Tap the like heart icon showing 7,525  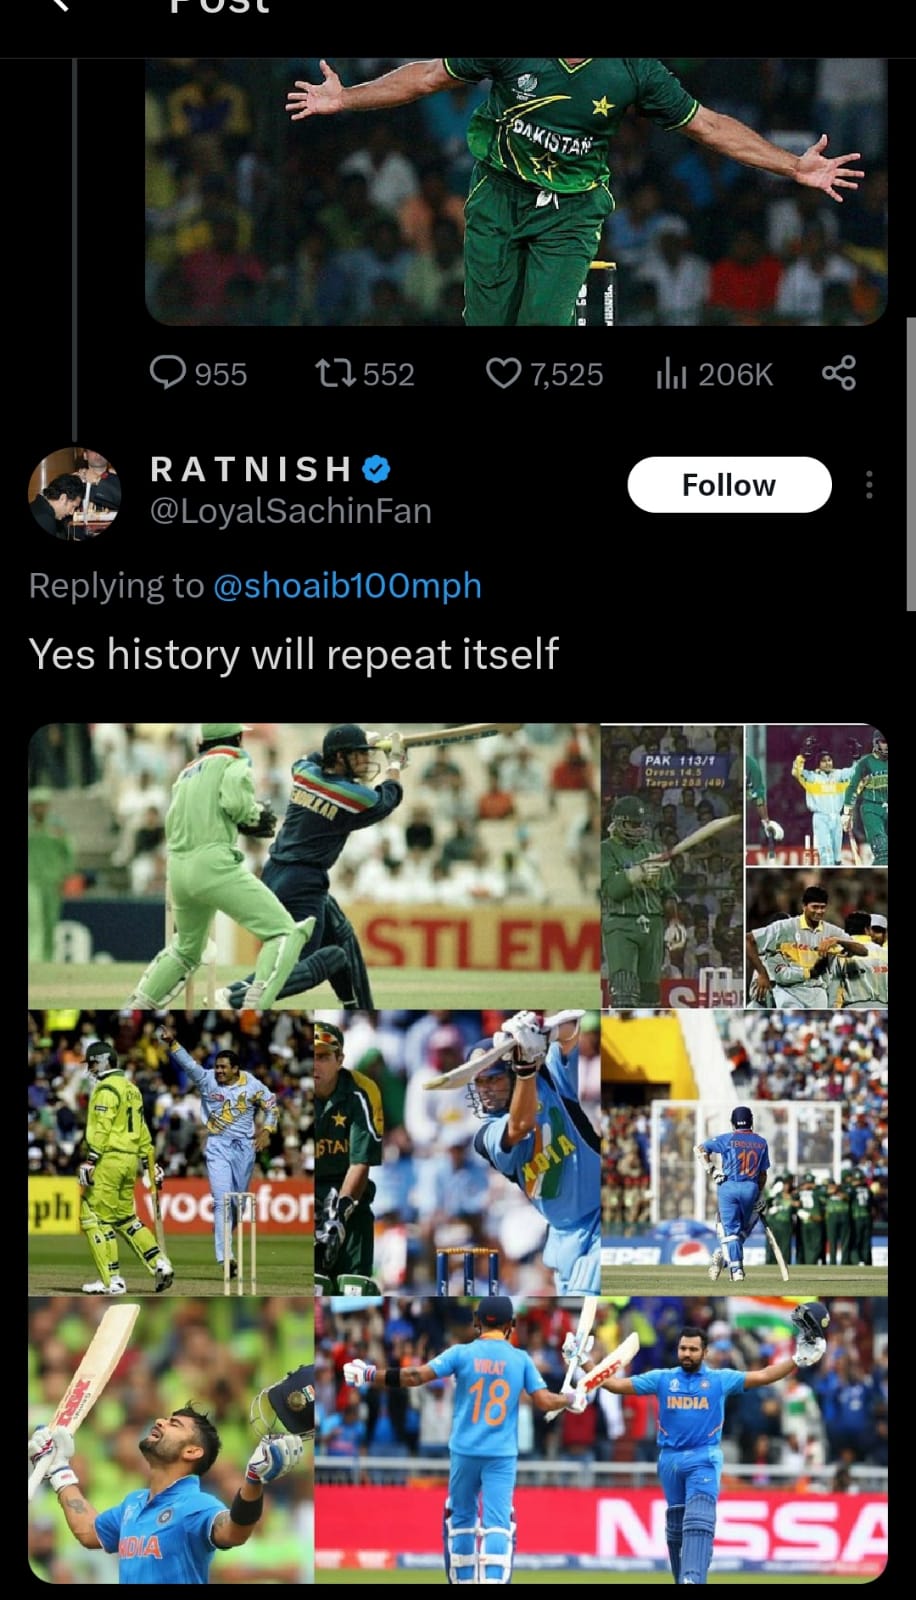coord(504,373)
